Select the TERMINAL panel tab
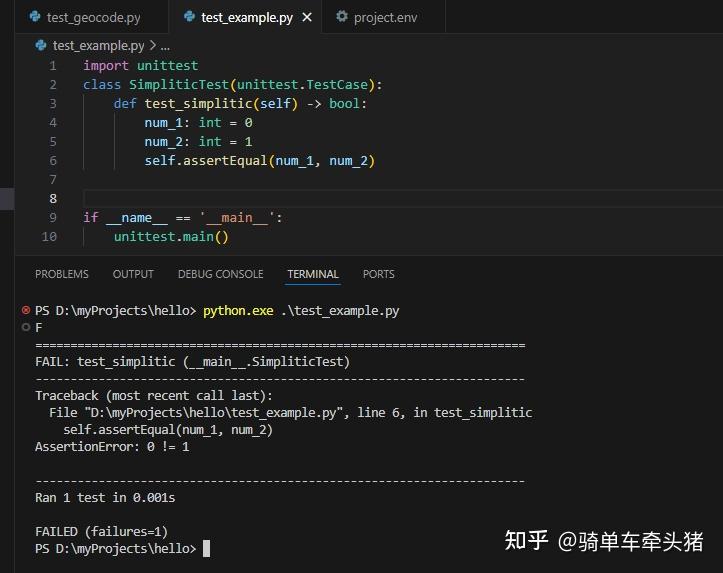Screen dimensions: 723x573 pyautogui.click(x=313, y=274)
